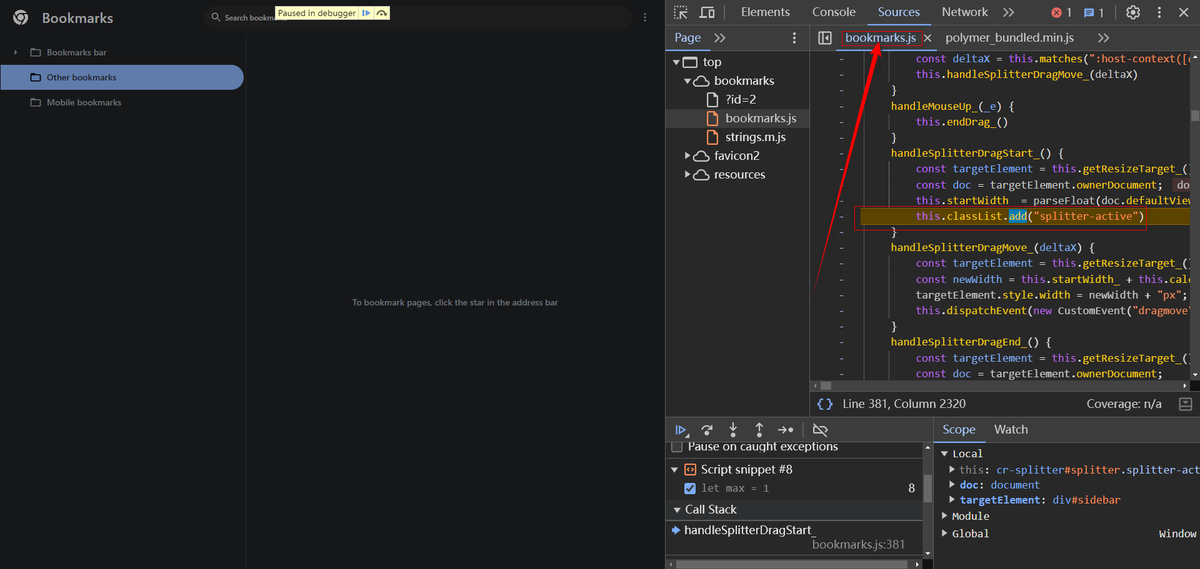Activate the inspect element picker
This screenshot has width=1200, height=569.
[x=681, y=13]
